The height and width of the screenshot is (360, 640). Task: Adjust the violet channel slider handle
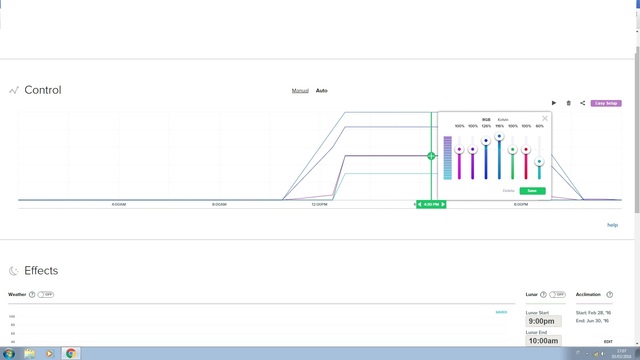[473, 149]
